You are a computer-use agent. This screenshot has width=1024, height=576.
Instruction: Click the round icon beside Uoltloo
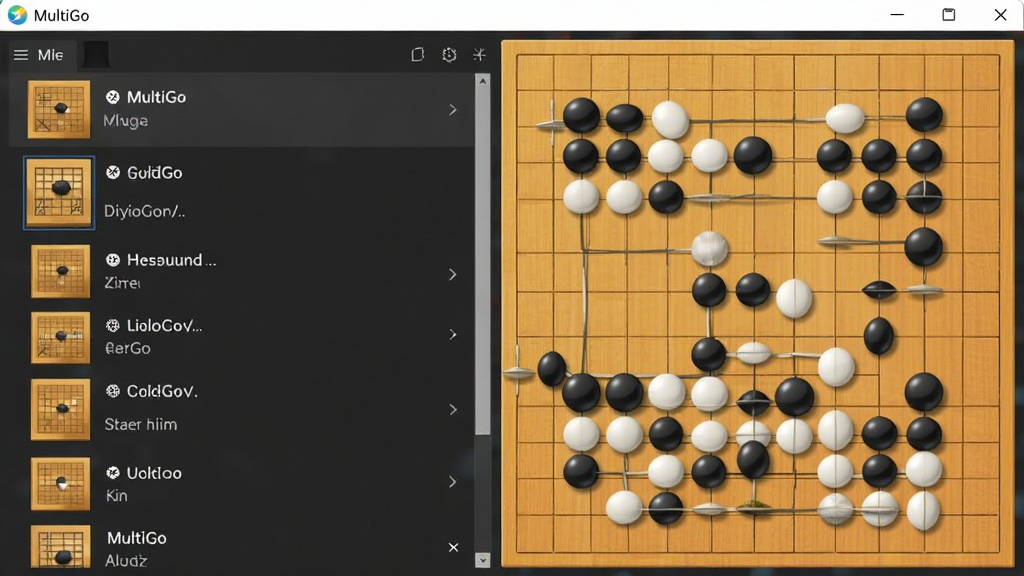113,473
